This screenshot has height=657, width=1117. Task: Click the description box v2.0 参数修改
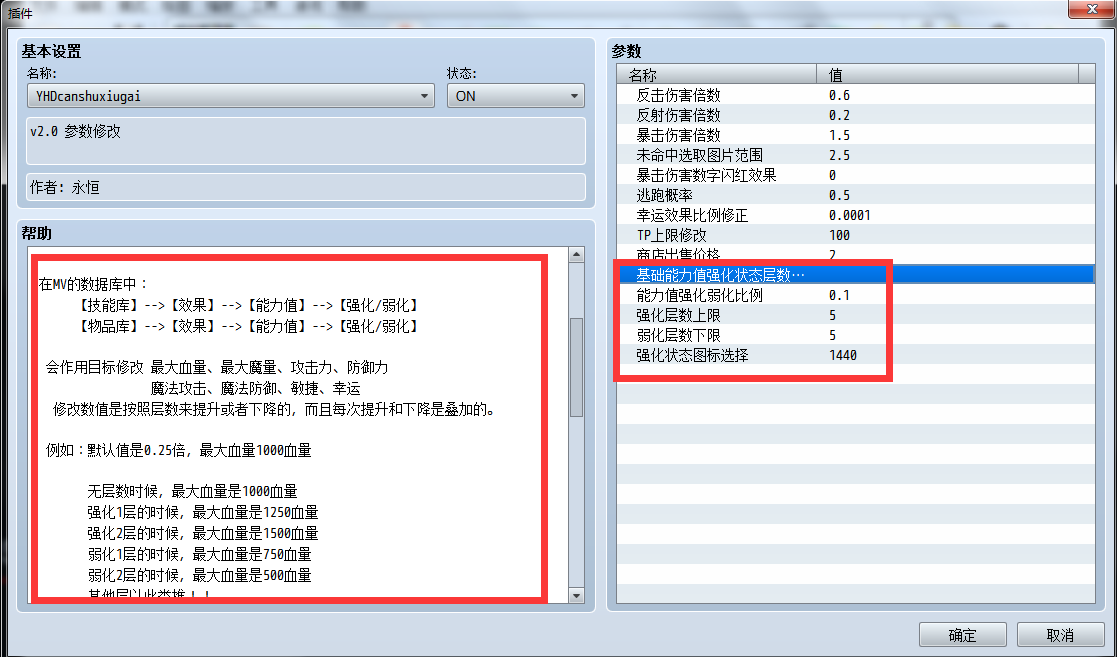tap(306, 141)
